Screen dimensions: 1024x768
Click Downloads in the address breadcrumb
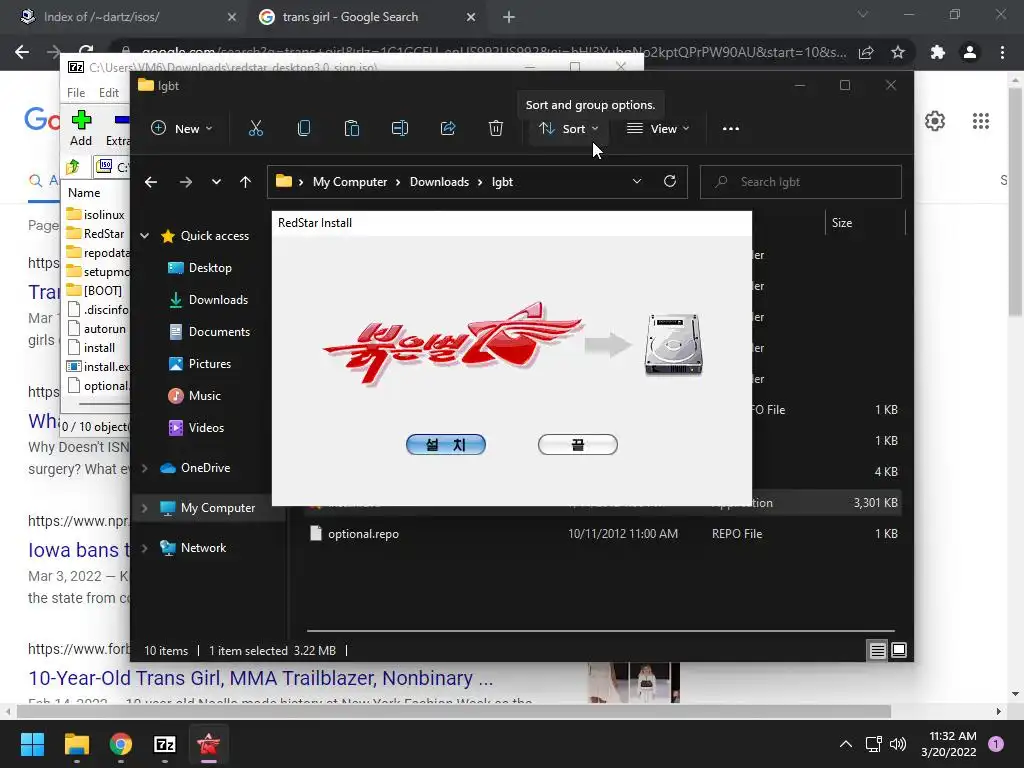(440, 182)
